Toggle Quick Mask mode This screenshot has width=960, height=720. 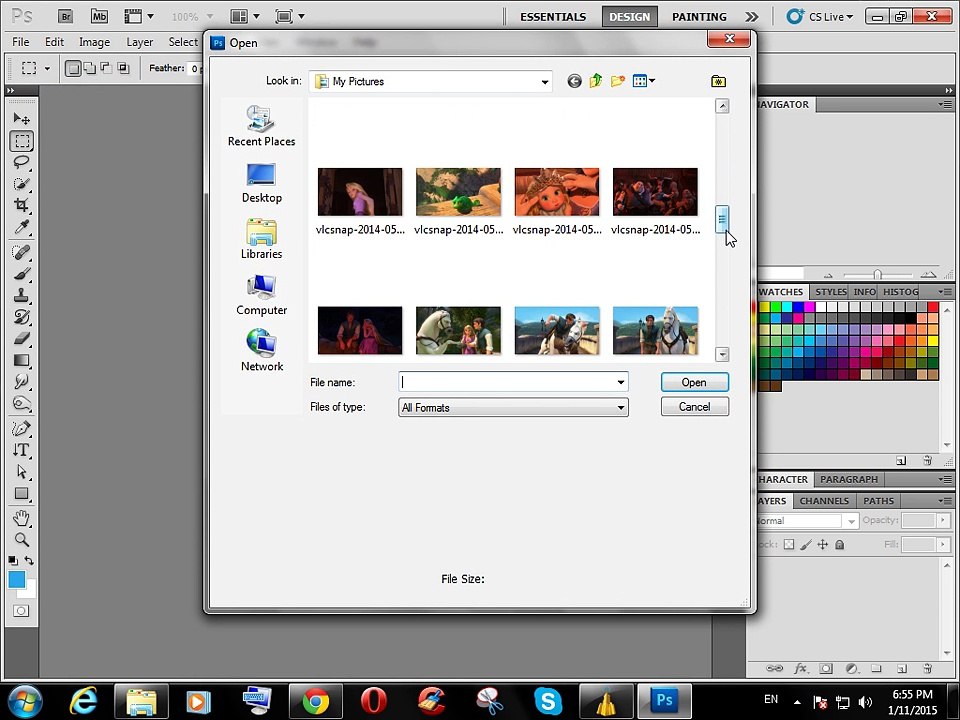point(21,611)
